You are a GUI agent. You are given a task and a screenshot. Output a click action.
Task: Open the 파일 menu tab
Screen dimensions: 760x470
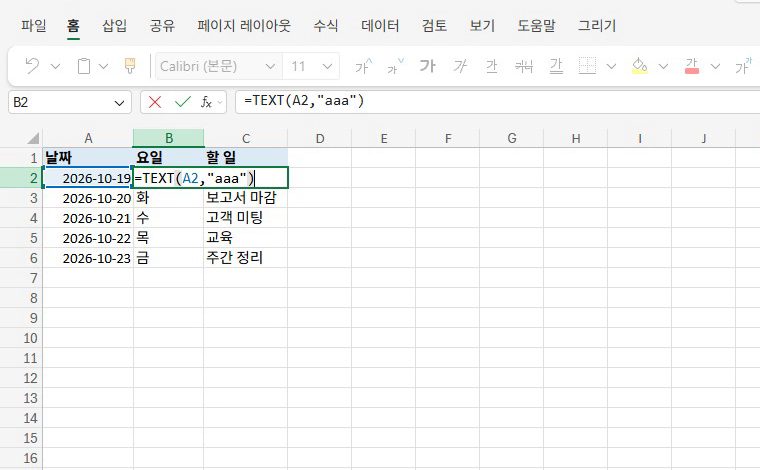click(33, 26)
